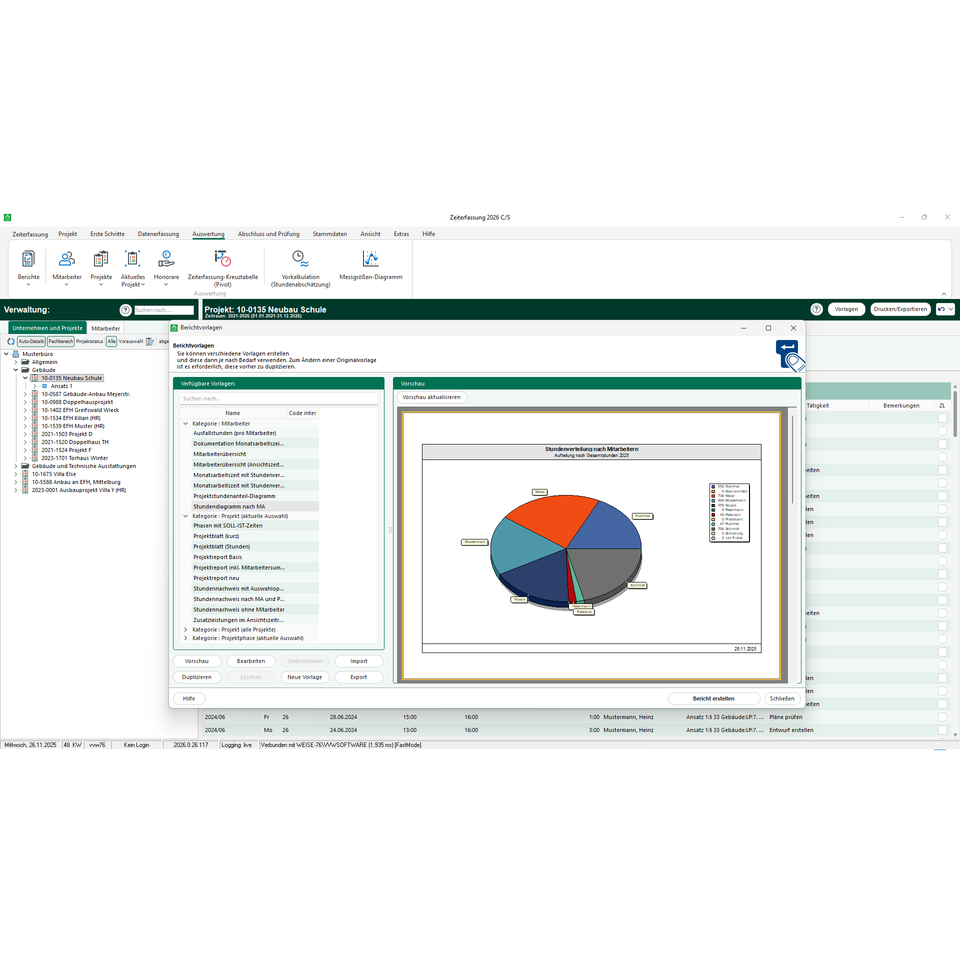Viewport: 960px width, 960px height.
Task: Click the refresh icon in the project tree toolbar
Action: pos(10,342)
